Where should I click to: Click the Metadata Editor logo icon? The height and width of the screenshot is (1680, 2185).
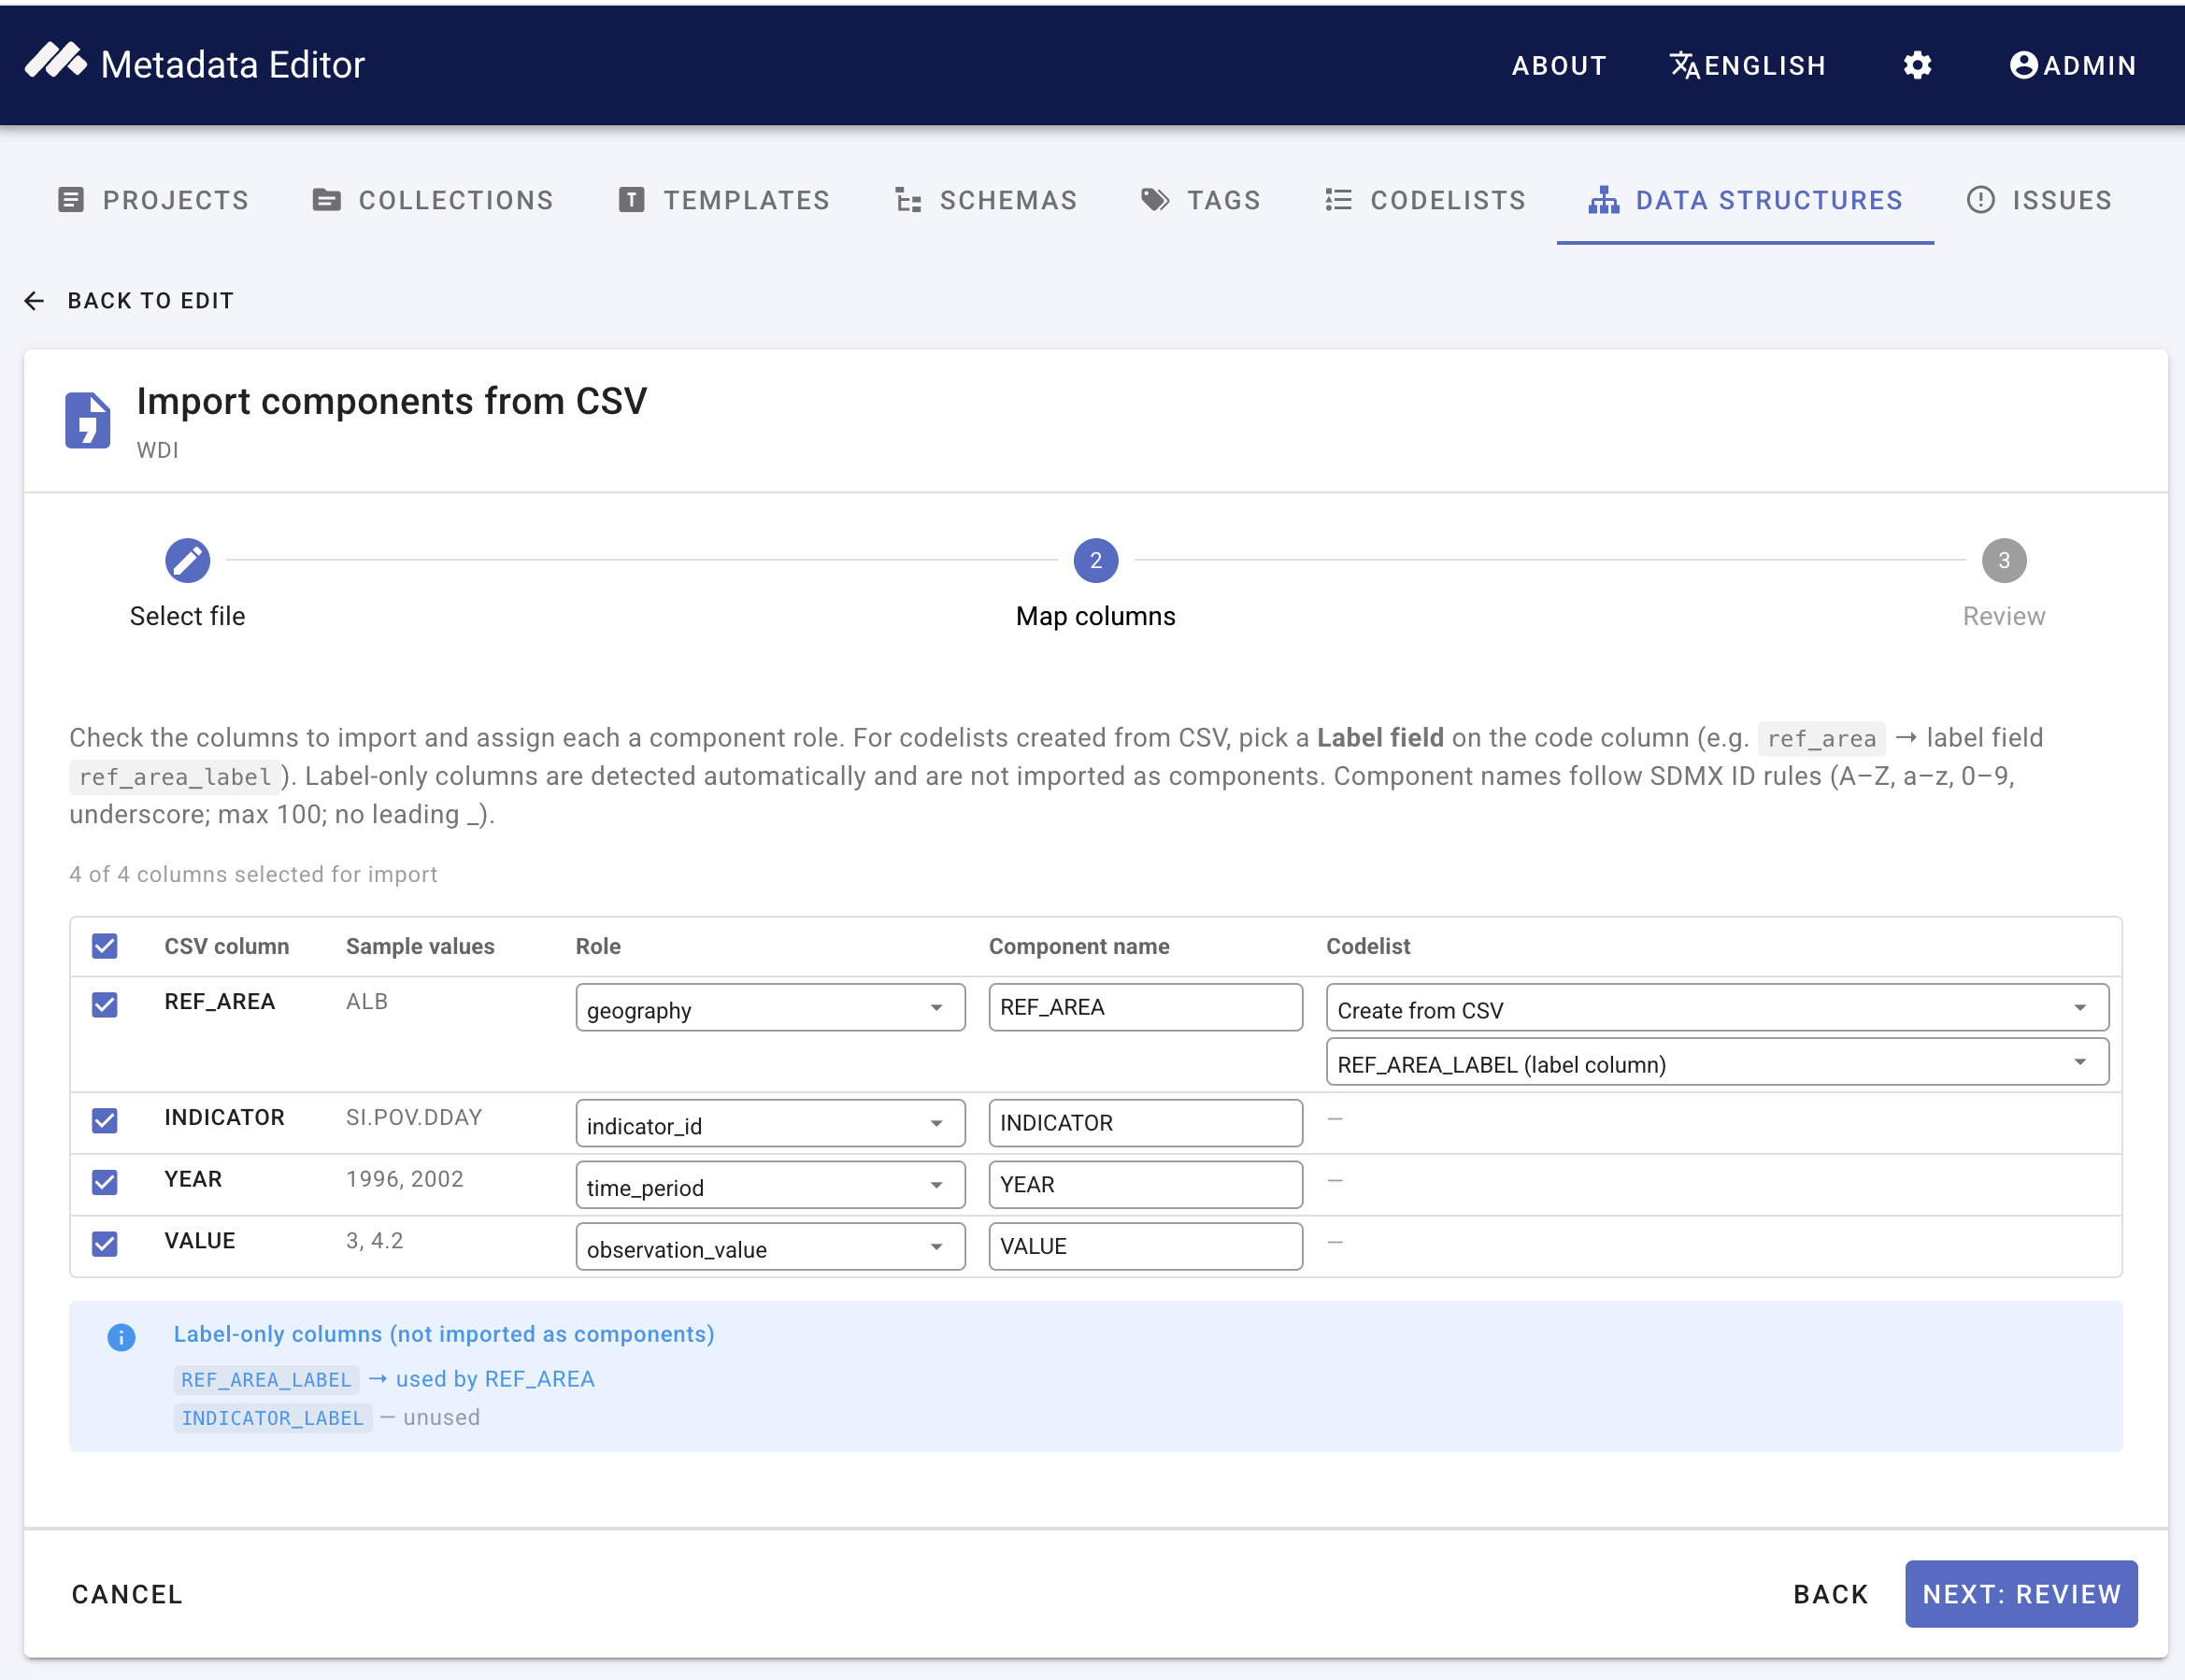click(x=55, y=62)
